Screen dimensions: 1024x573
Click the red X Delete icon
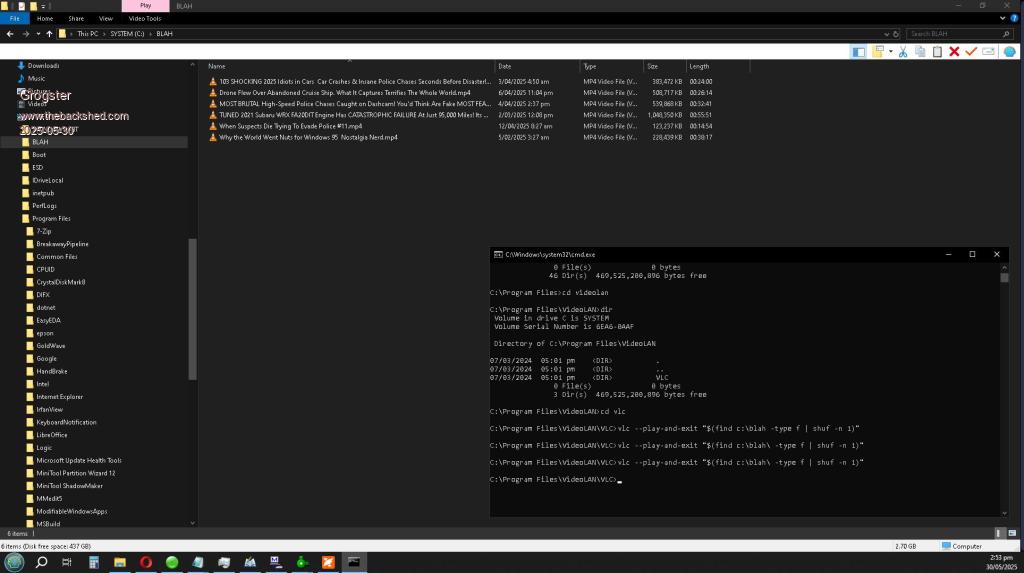coord(954,51)
